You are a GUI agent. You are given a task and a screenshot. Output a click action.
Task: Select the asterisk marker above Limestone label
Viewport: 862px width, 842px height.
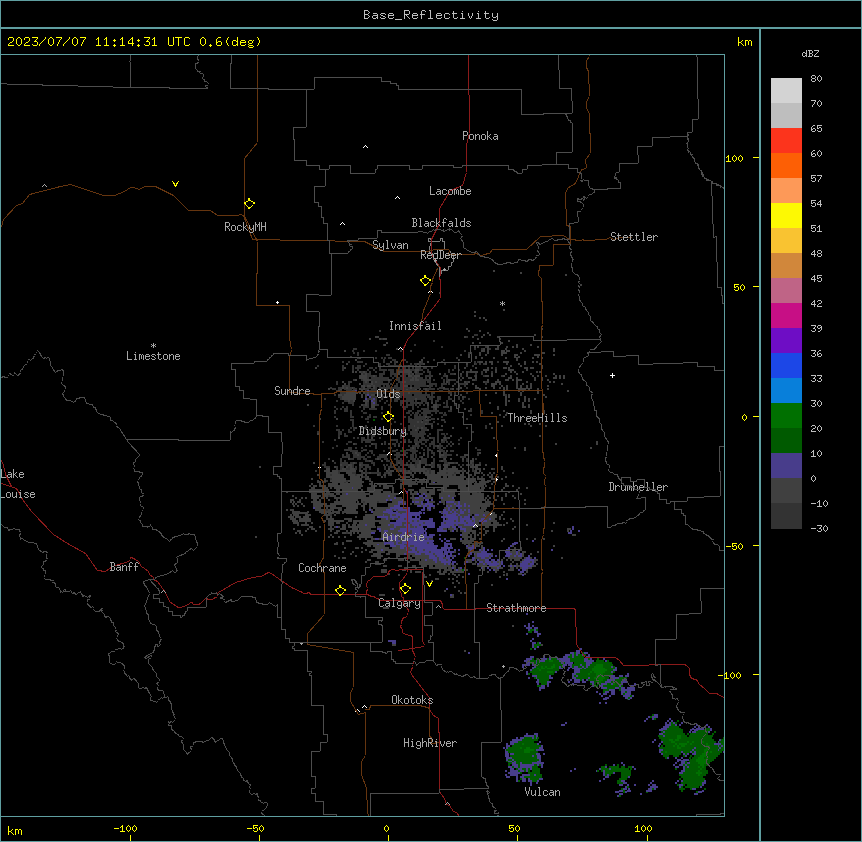[153, 346]
